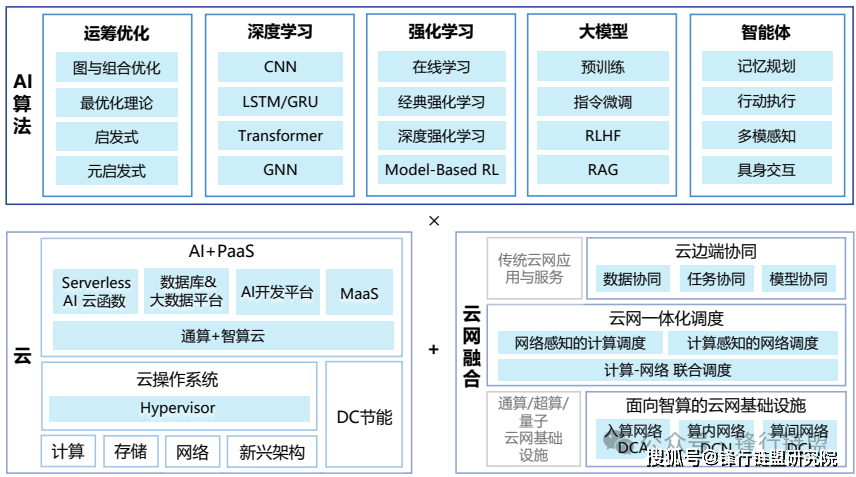The image size is (856, 477).
Task: Click the 计算-网络 联合调度 bar
Action: pyautogui.click(x=667, y=370)
